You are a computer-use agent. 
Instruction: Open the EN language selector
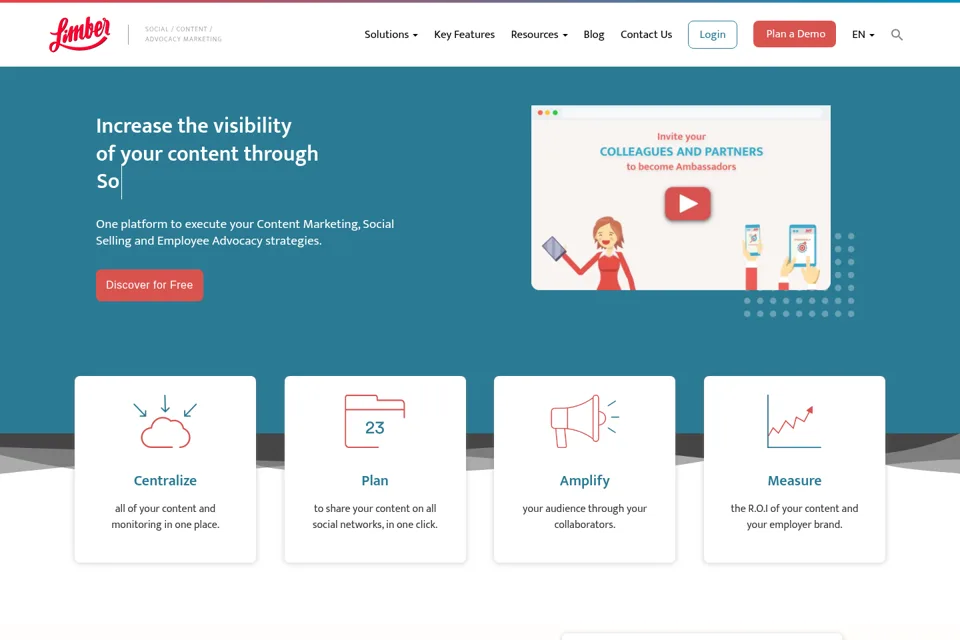(x=863, y=35)
